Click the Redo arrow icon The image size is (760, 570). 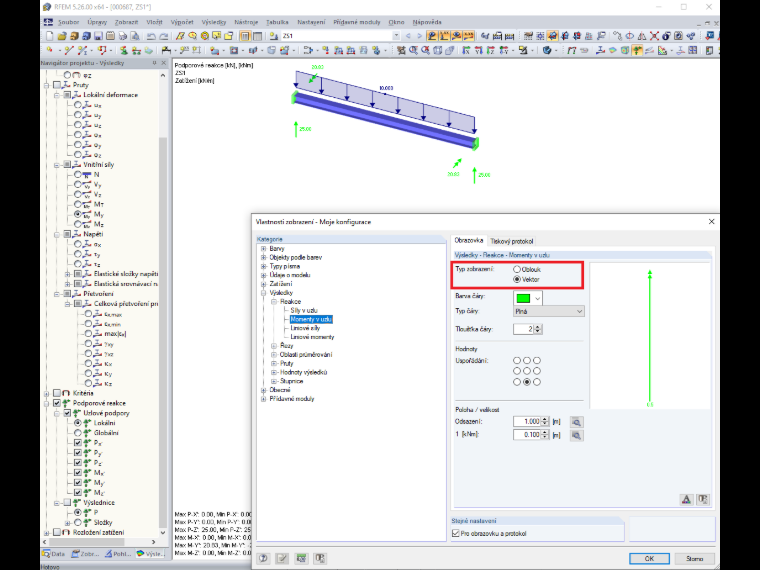pos(164,36)
